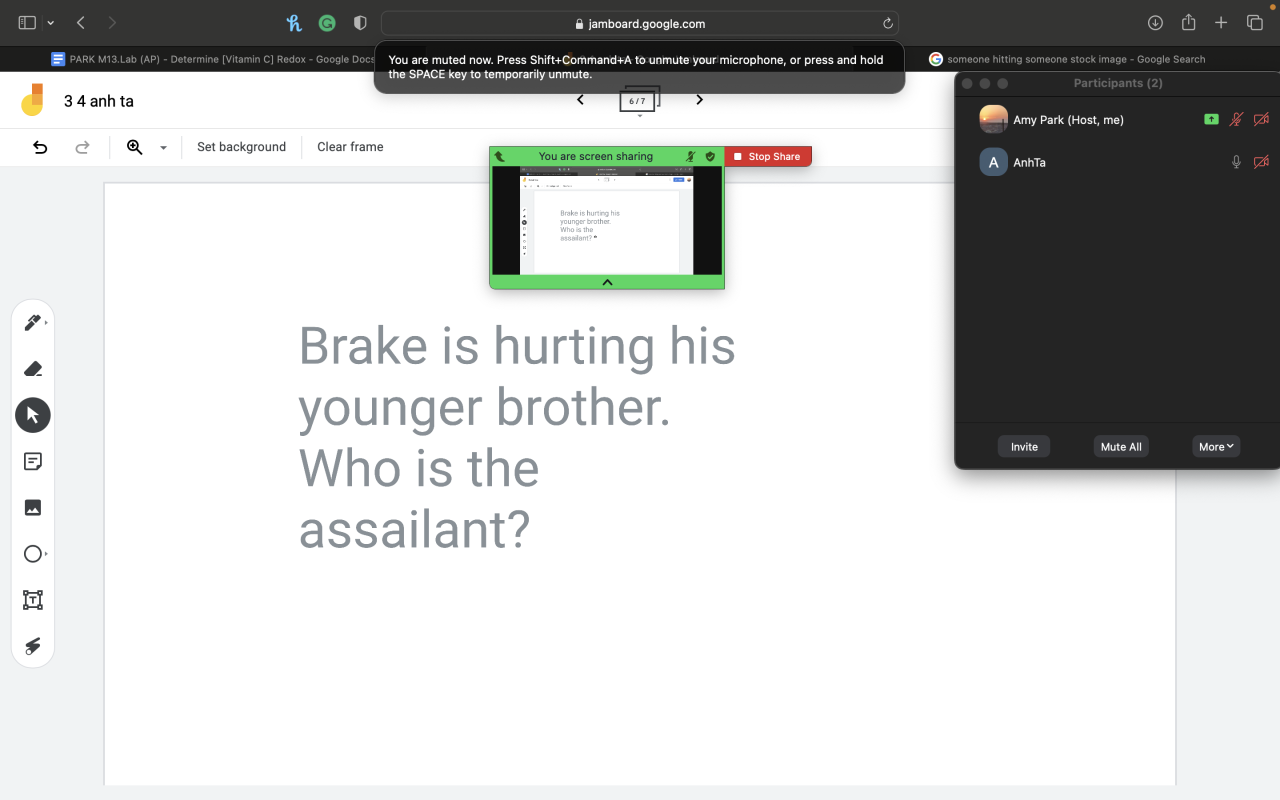Click the zoom magnifier icon
Screen dimensions: 1280x800
coord(135,147)
